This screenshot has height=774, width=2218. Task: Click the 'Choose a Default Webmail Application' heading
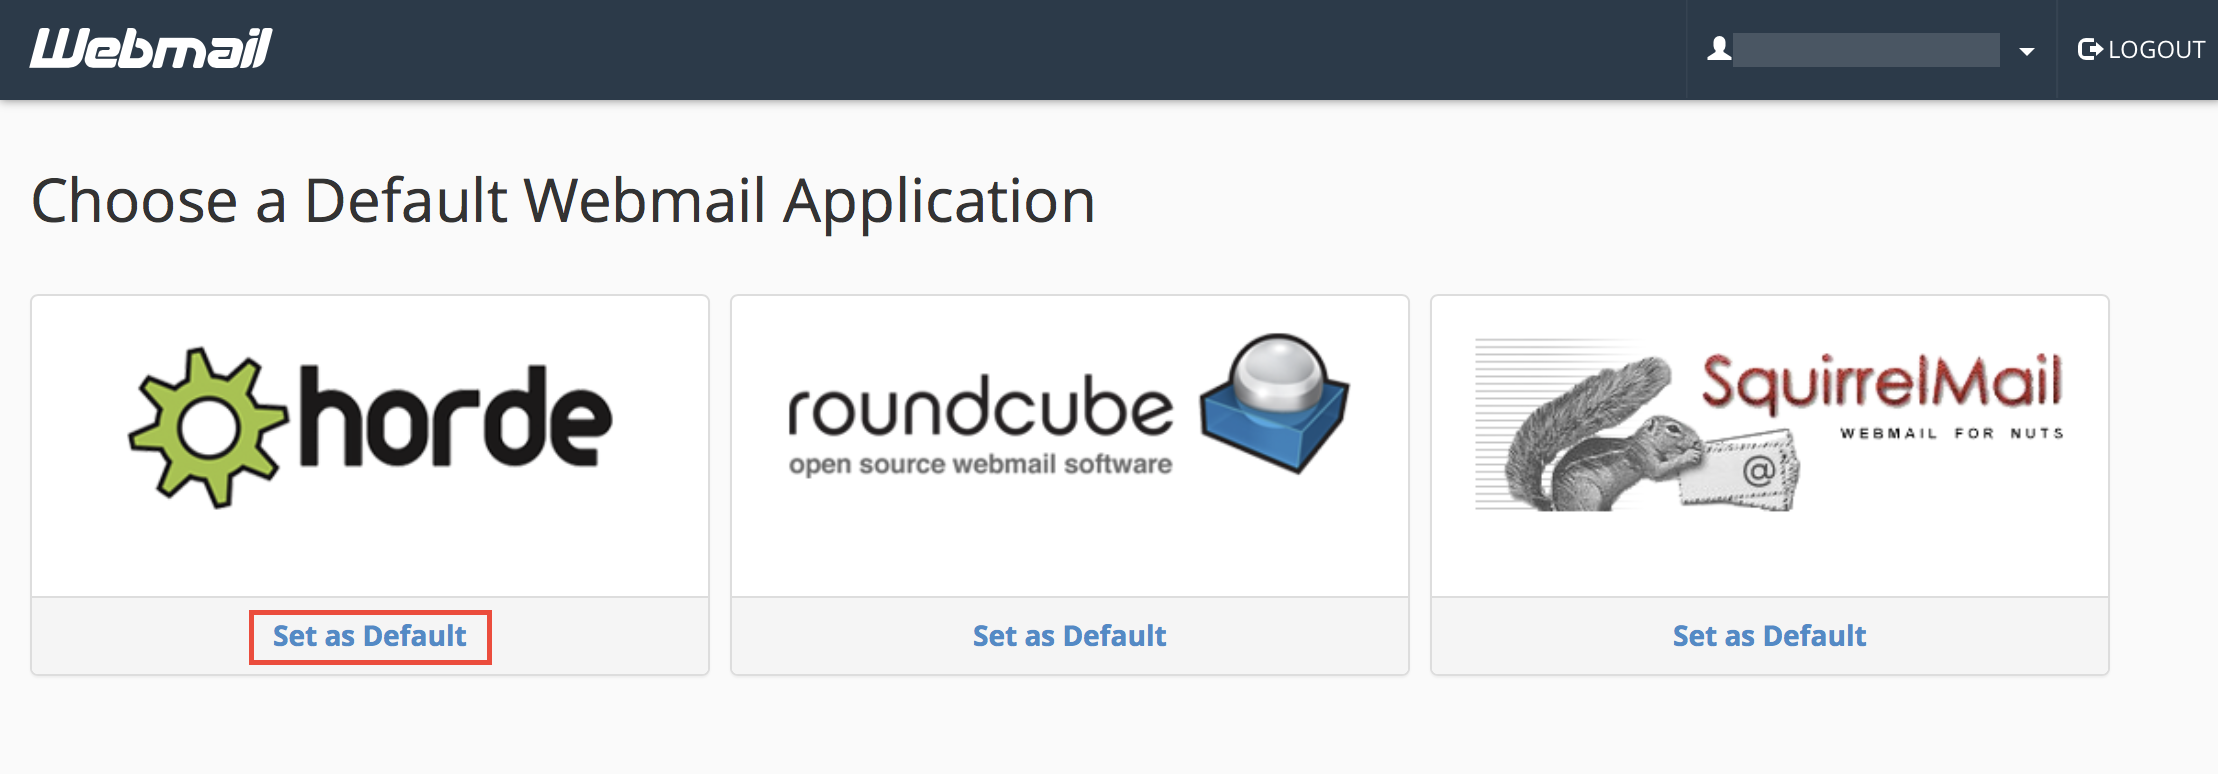point(563,201)
